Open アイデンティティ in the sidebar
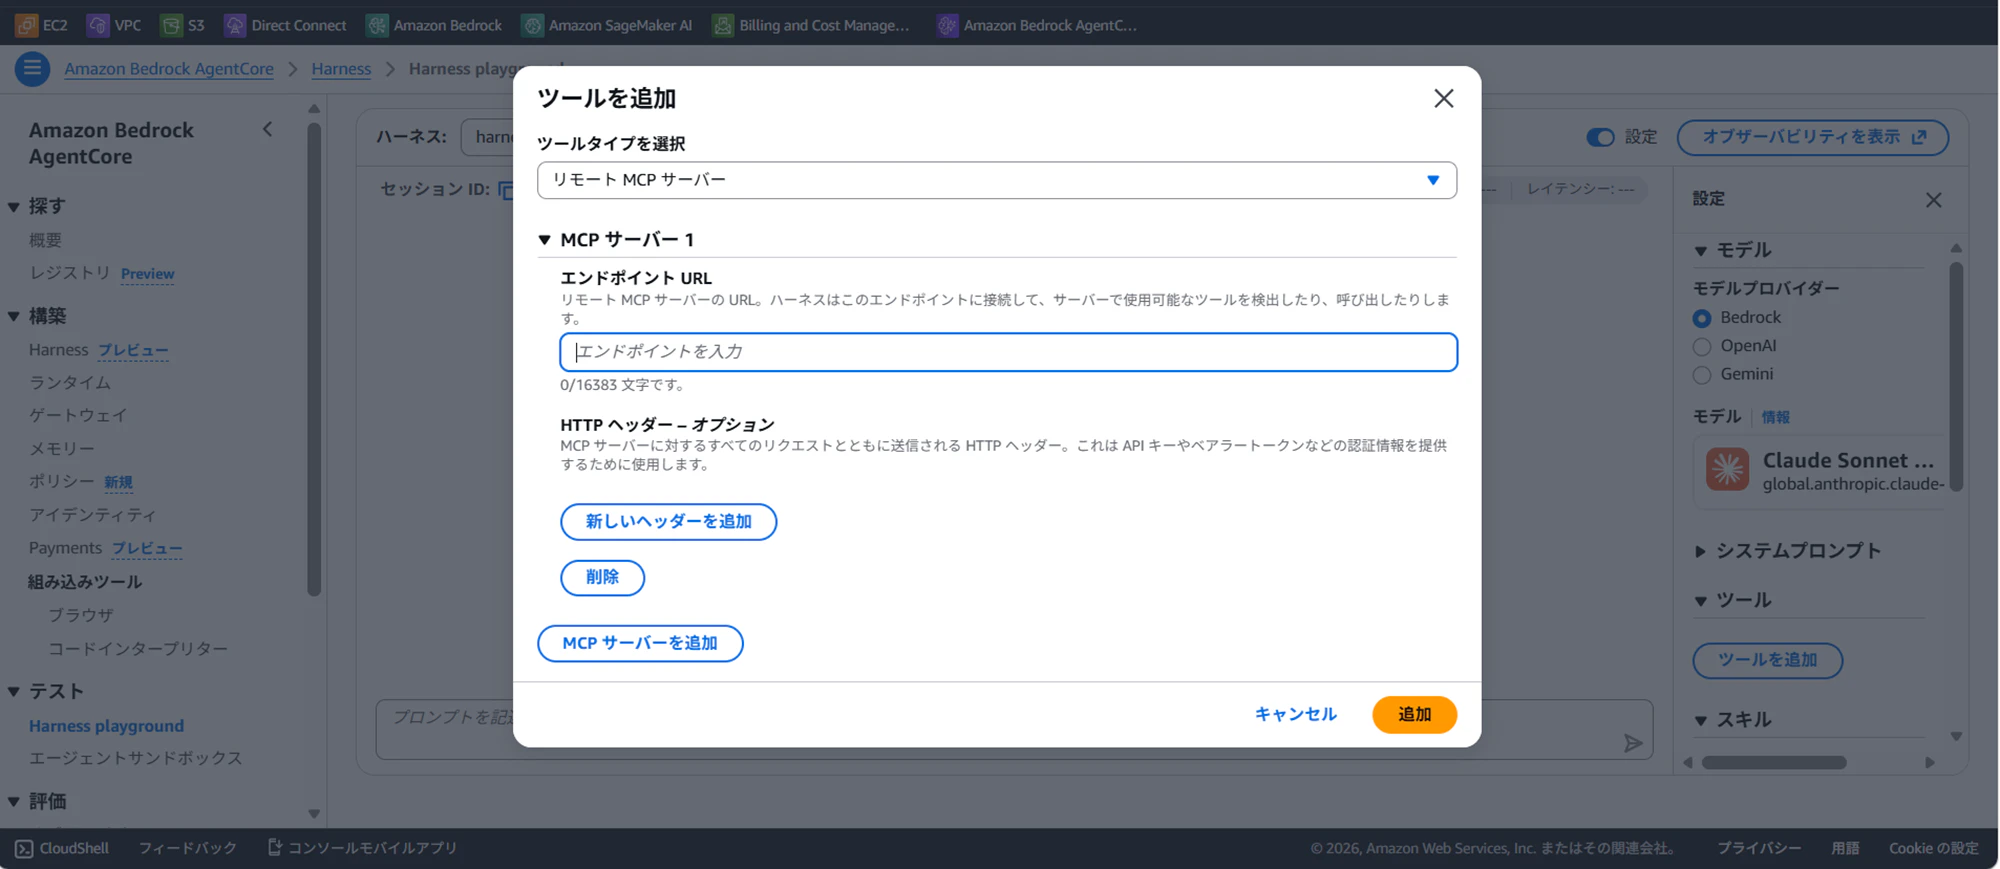 92,514
